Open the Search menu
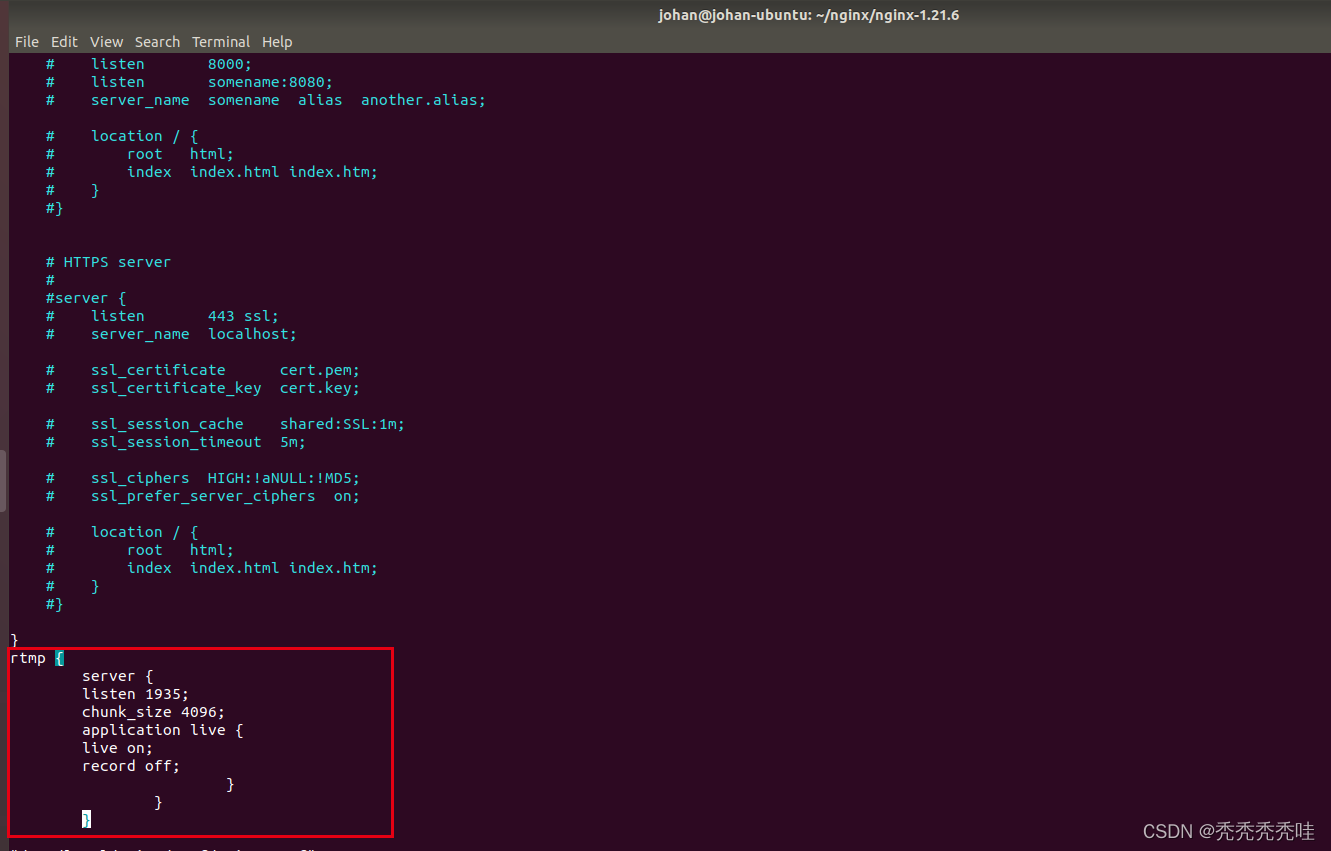The image size is (1331, 851). point(157,42)
